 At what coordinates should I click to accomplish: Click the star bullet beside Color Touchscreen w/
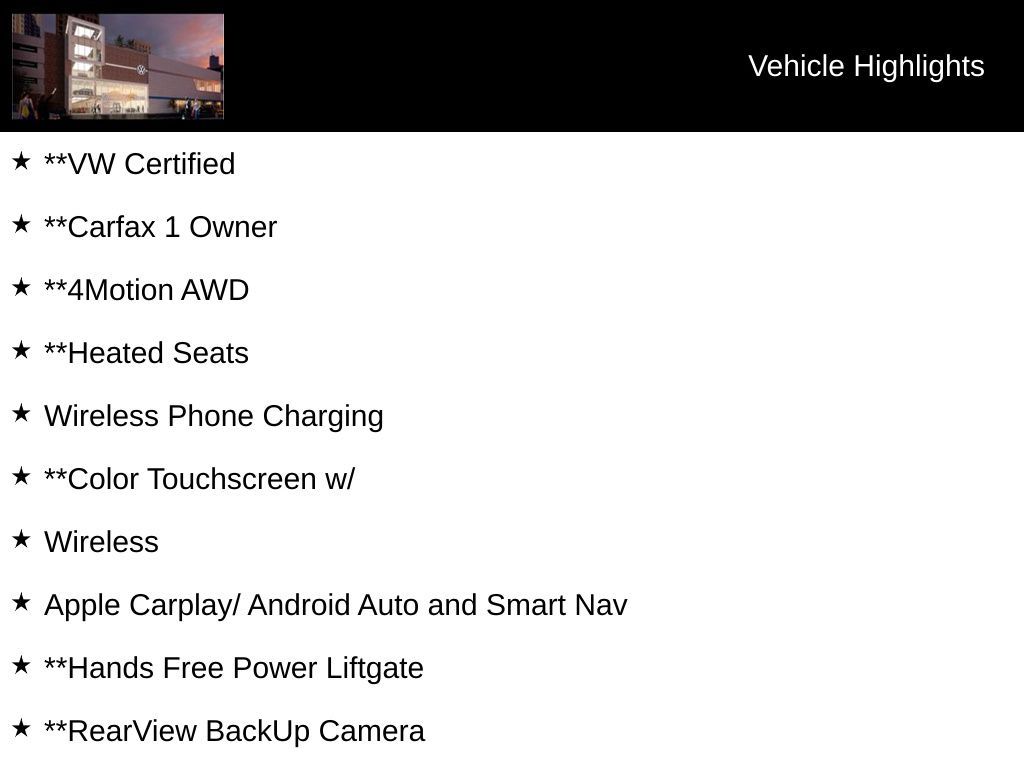click(21, 476)
